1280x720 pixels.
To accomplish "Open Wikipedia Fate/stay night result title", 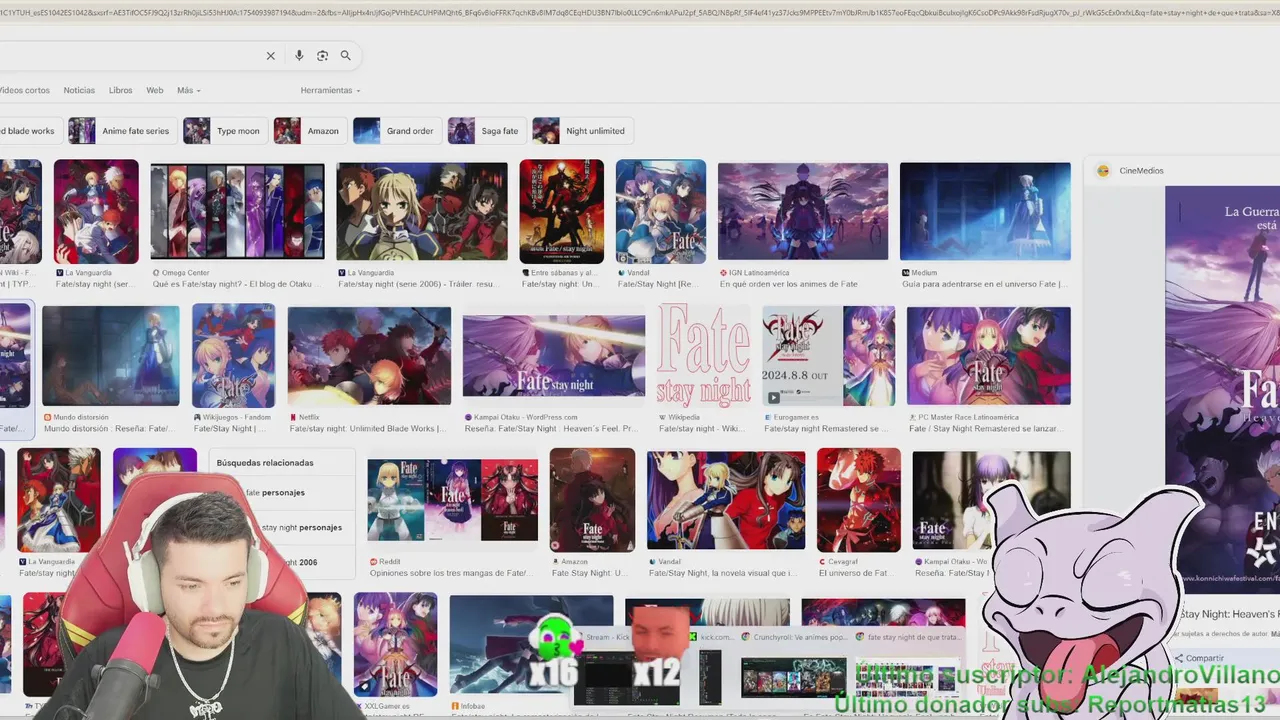I will click(x=700, y=428).
